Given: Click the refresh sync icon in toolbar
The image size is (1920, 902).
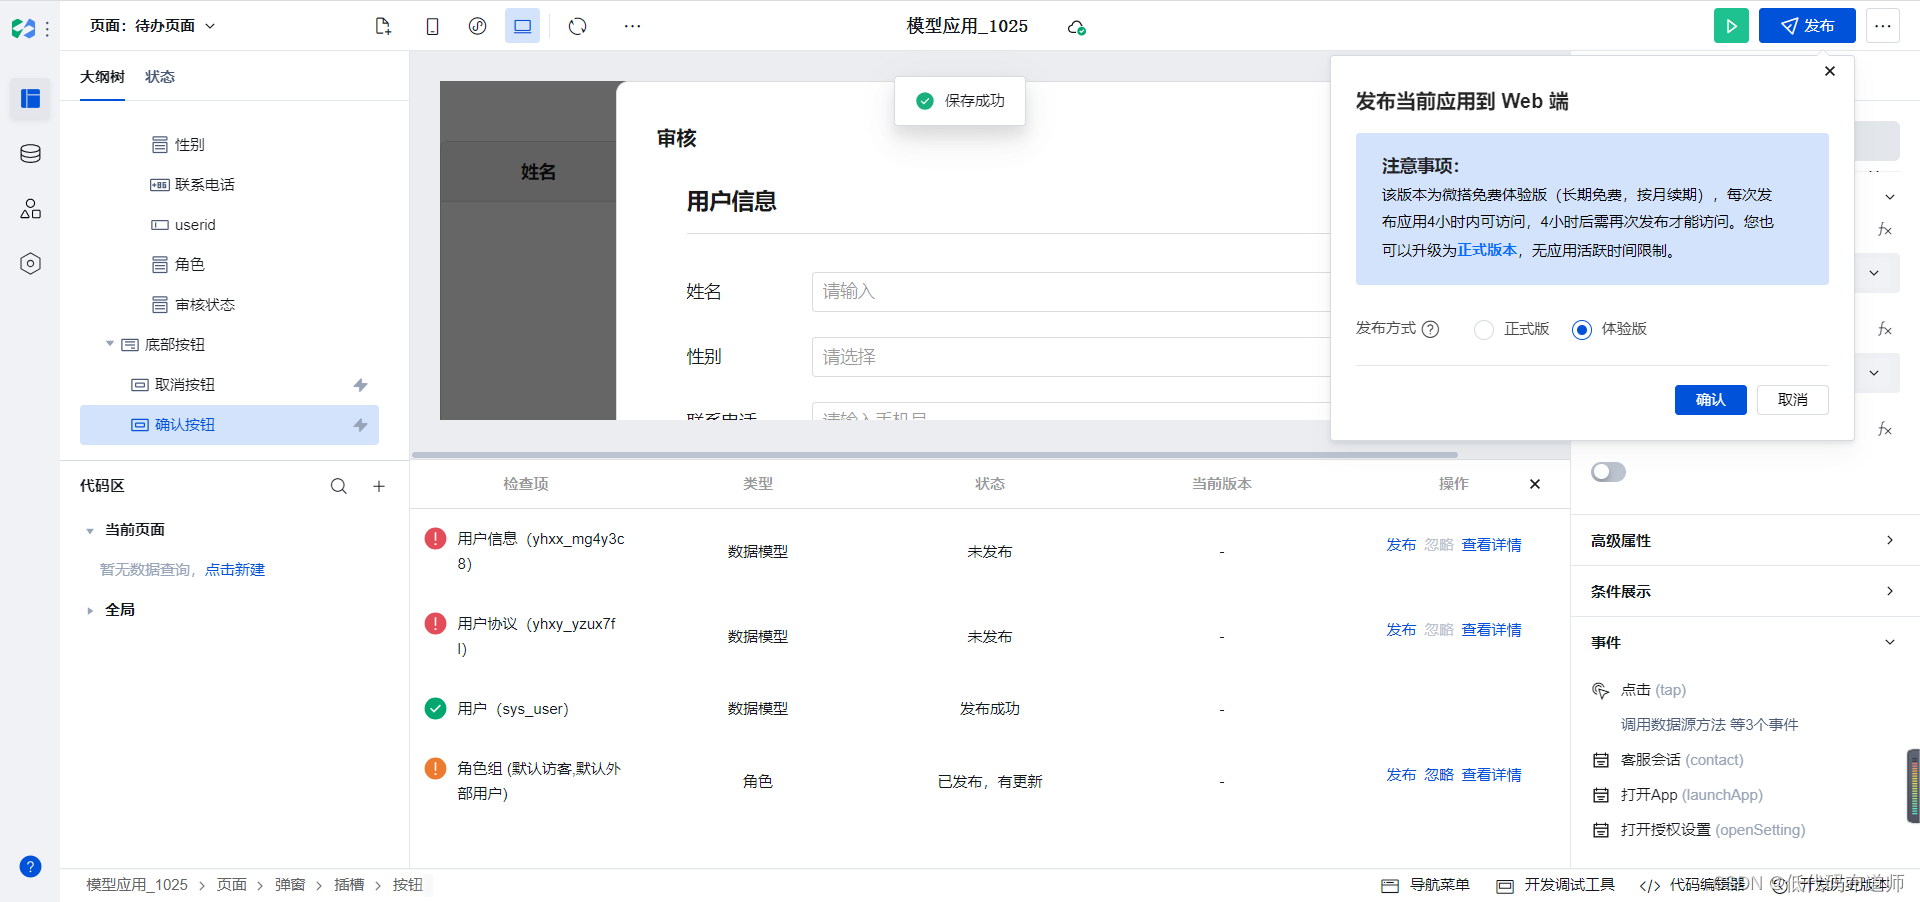Looking at the screenshot, I should 577,26.
